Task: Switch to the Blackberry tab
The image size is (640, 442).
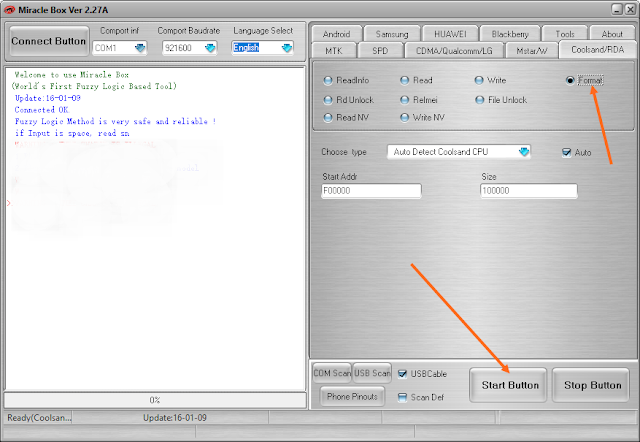Action: 510,34
